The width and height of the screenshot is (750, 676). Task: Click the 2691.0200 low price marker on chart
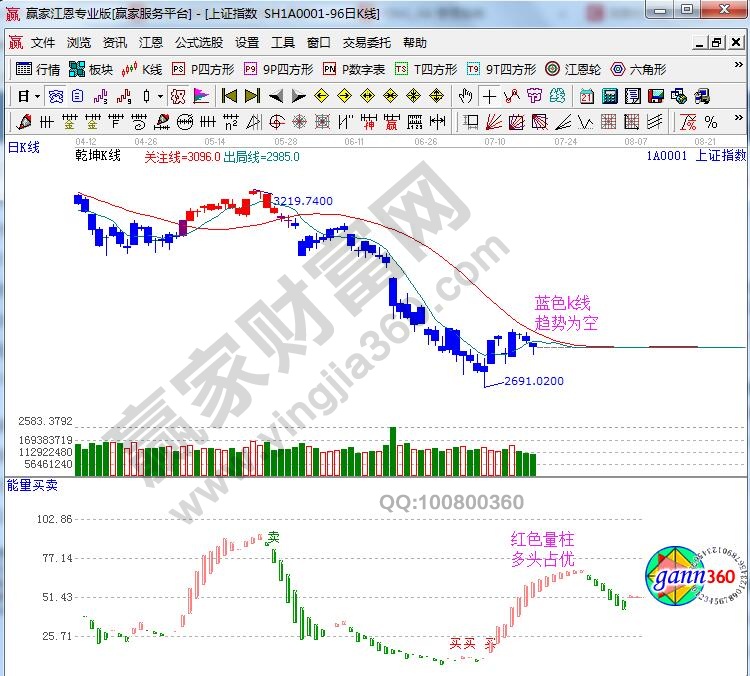tap(533, 381)
